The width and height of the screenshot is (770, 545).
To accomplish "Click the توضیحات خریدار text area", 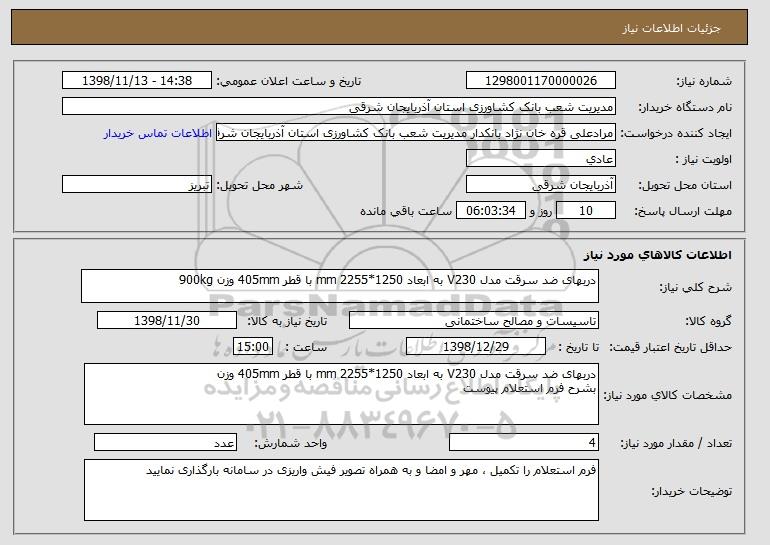I will 341,490.
